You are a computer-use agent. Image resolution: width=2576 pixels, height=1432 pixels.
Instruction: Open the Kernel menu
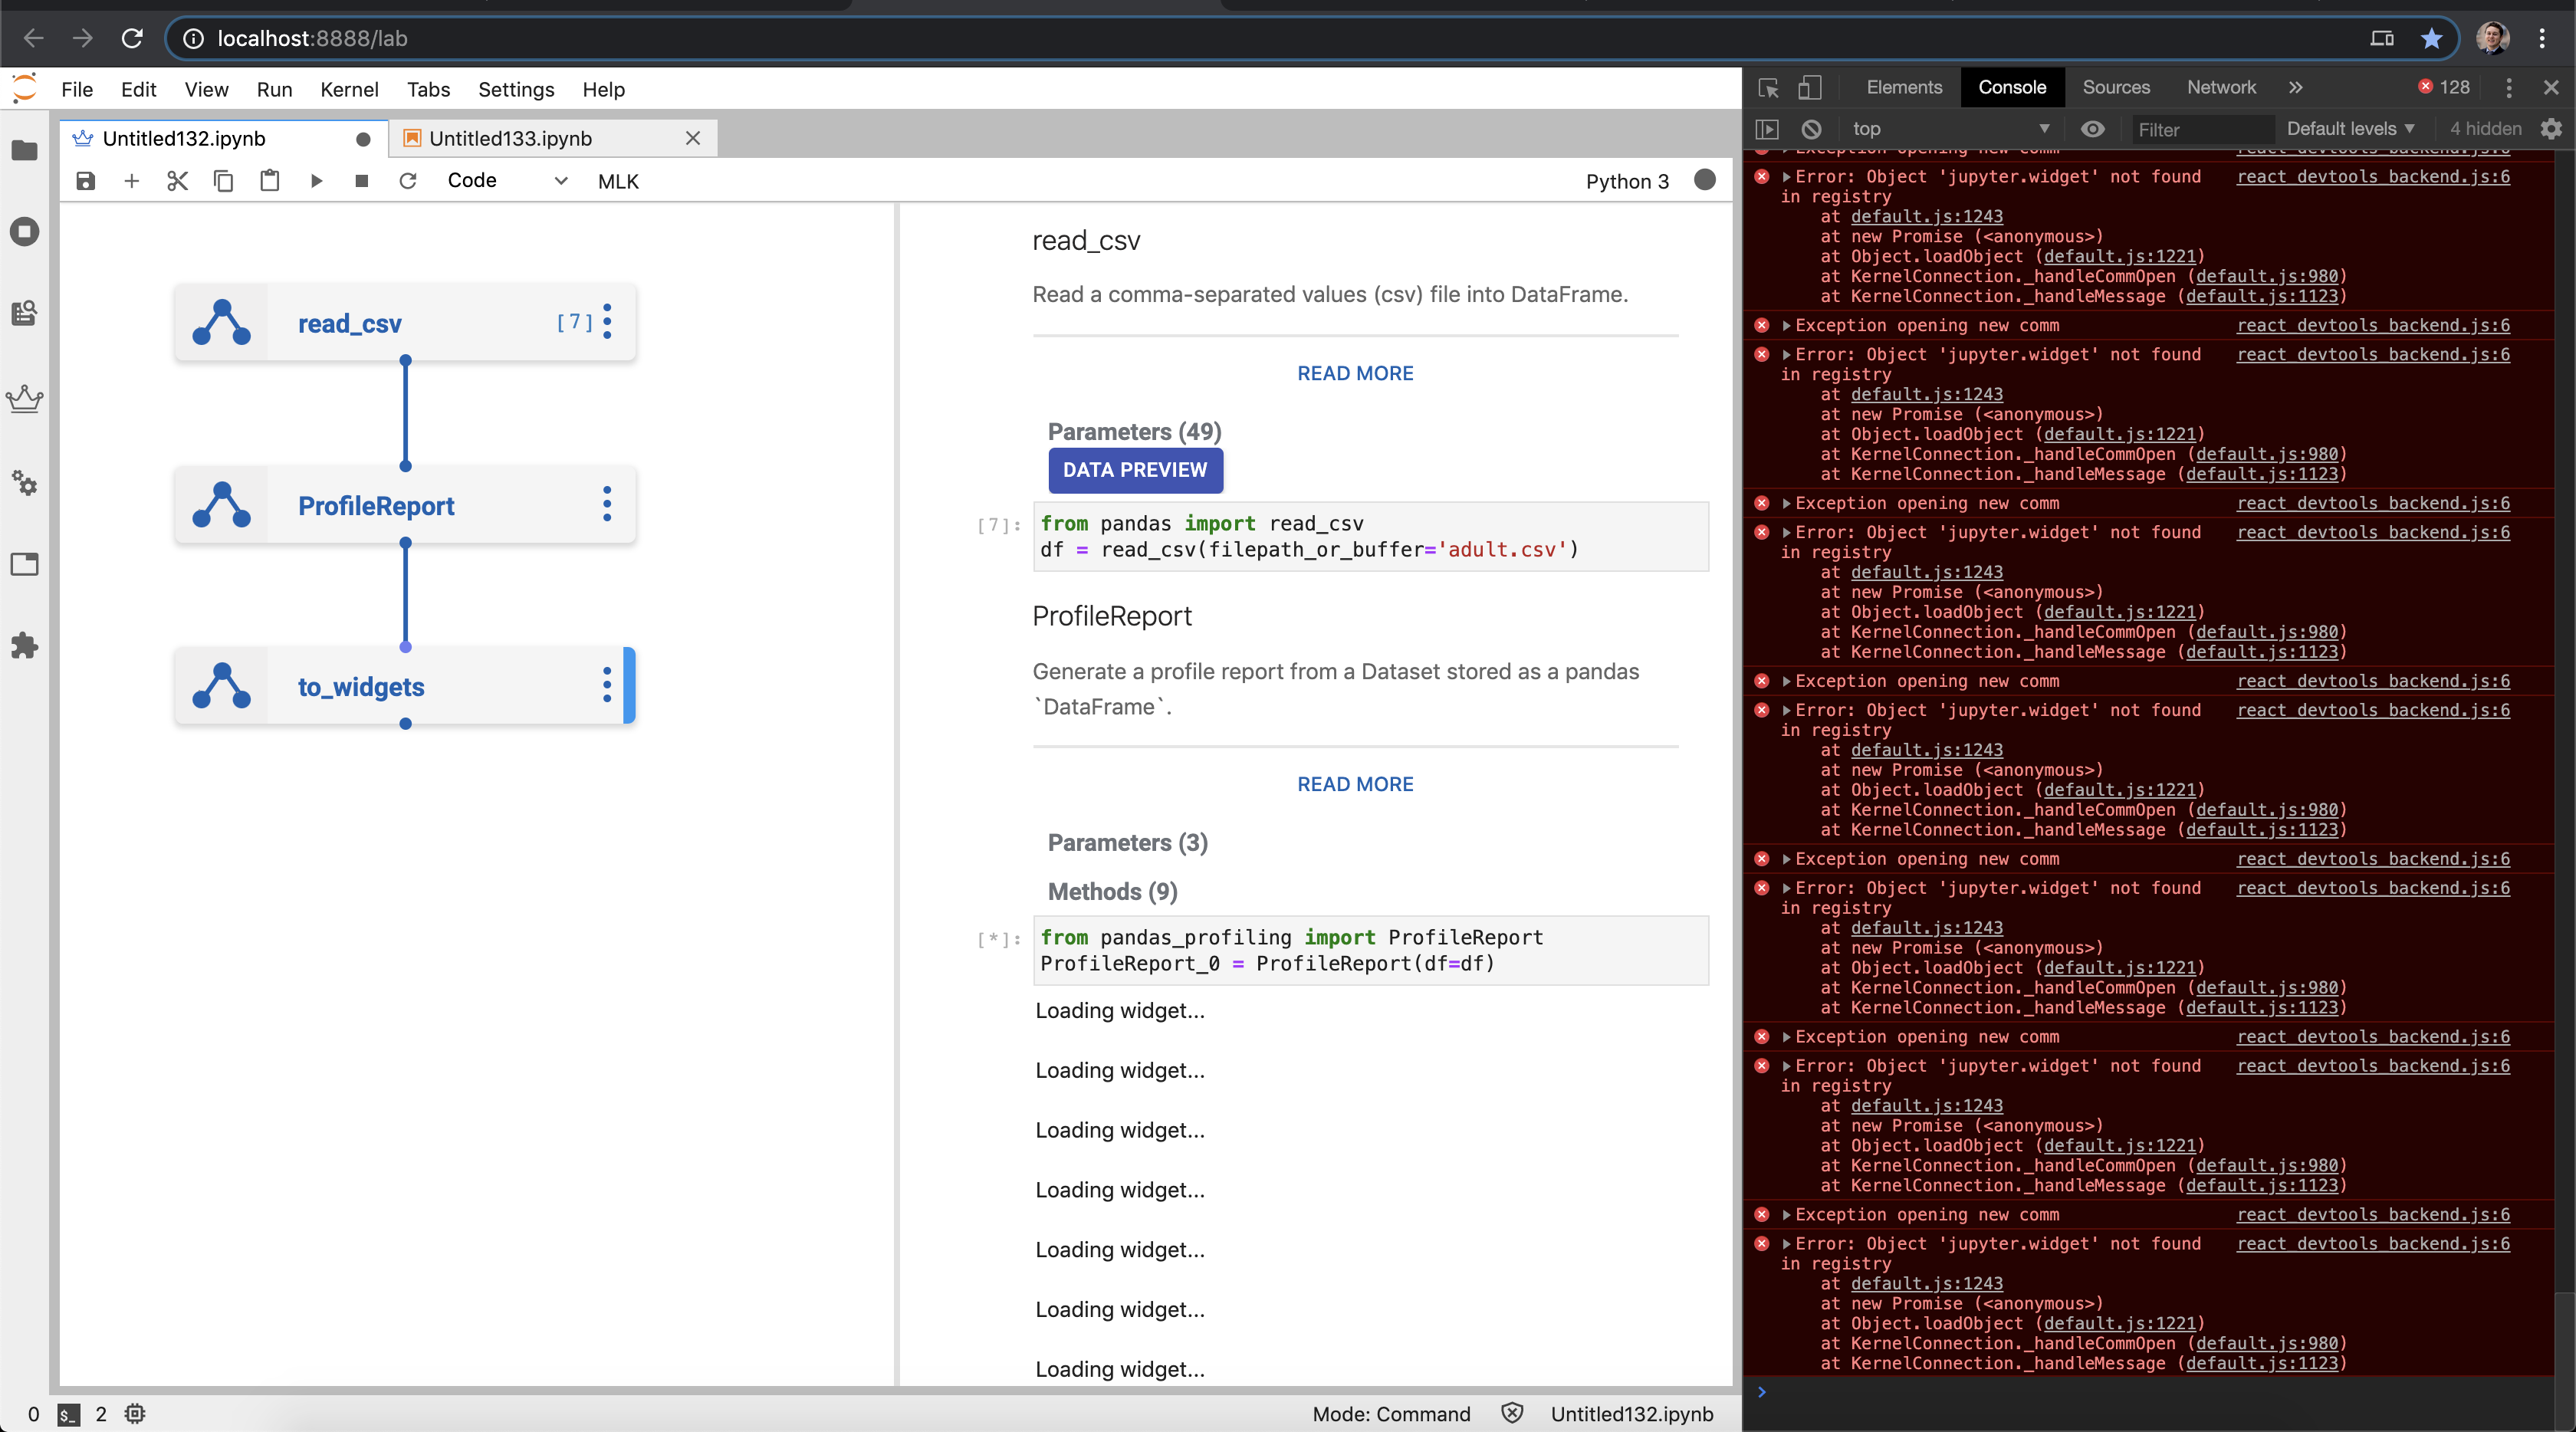tap(349, 89)
